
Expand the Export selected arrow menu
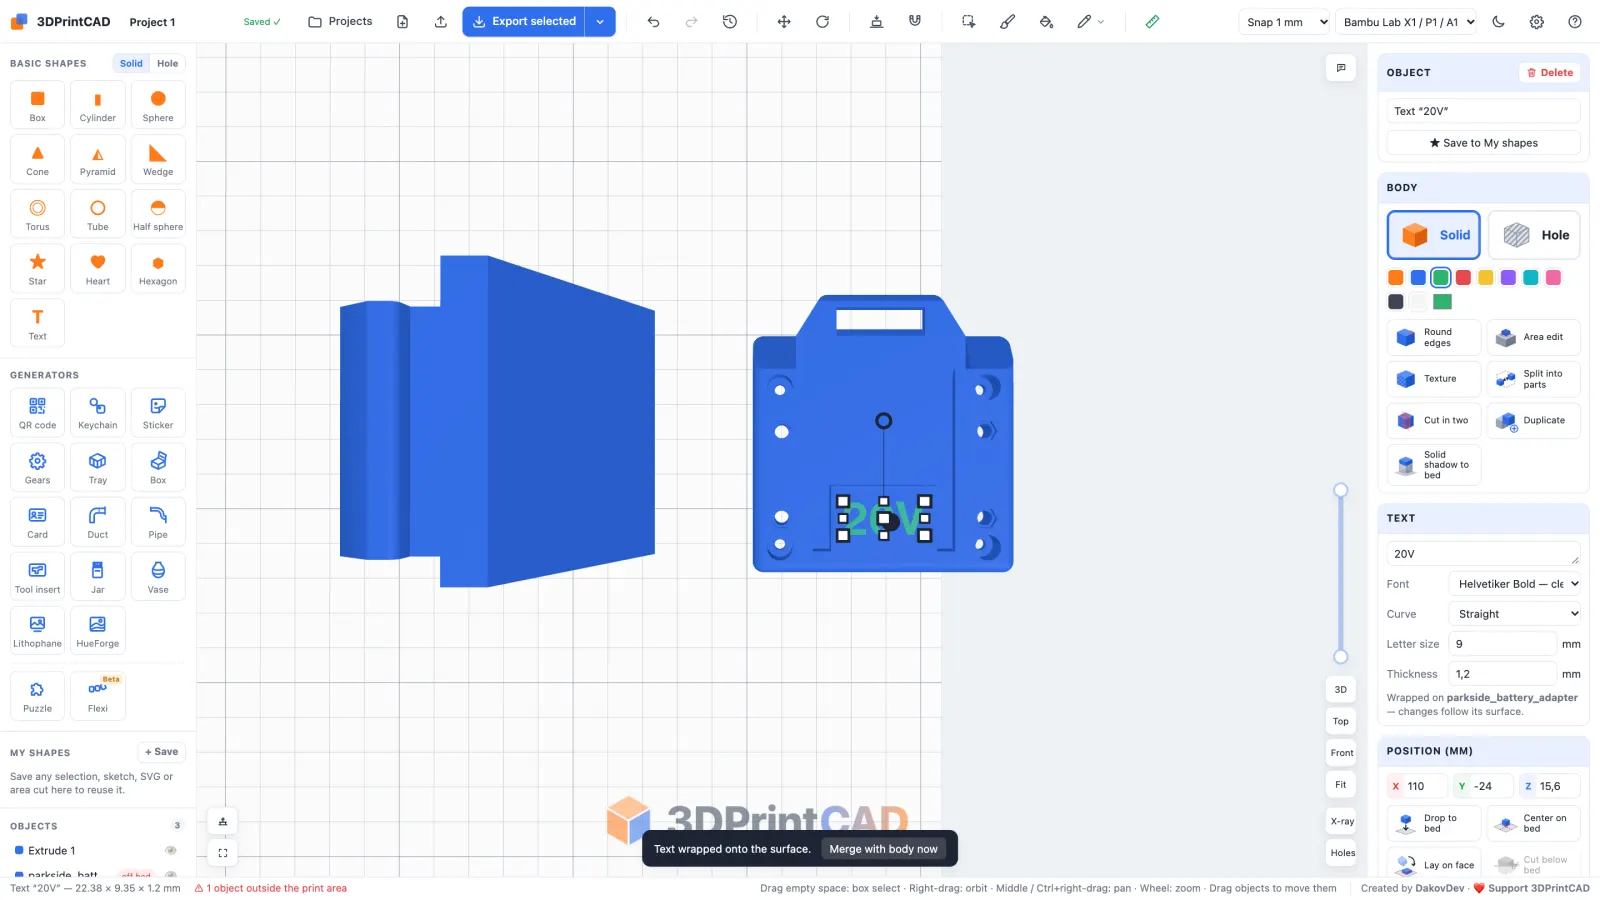[600, 22]
